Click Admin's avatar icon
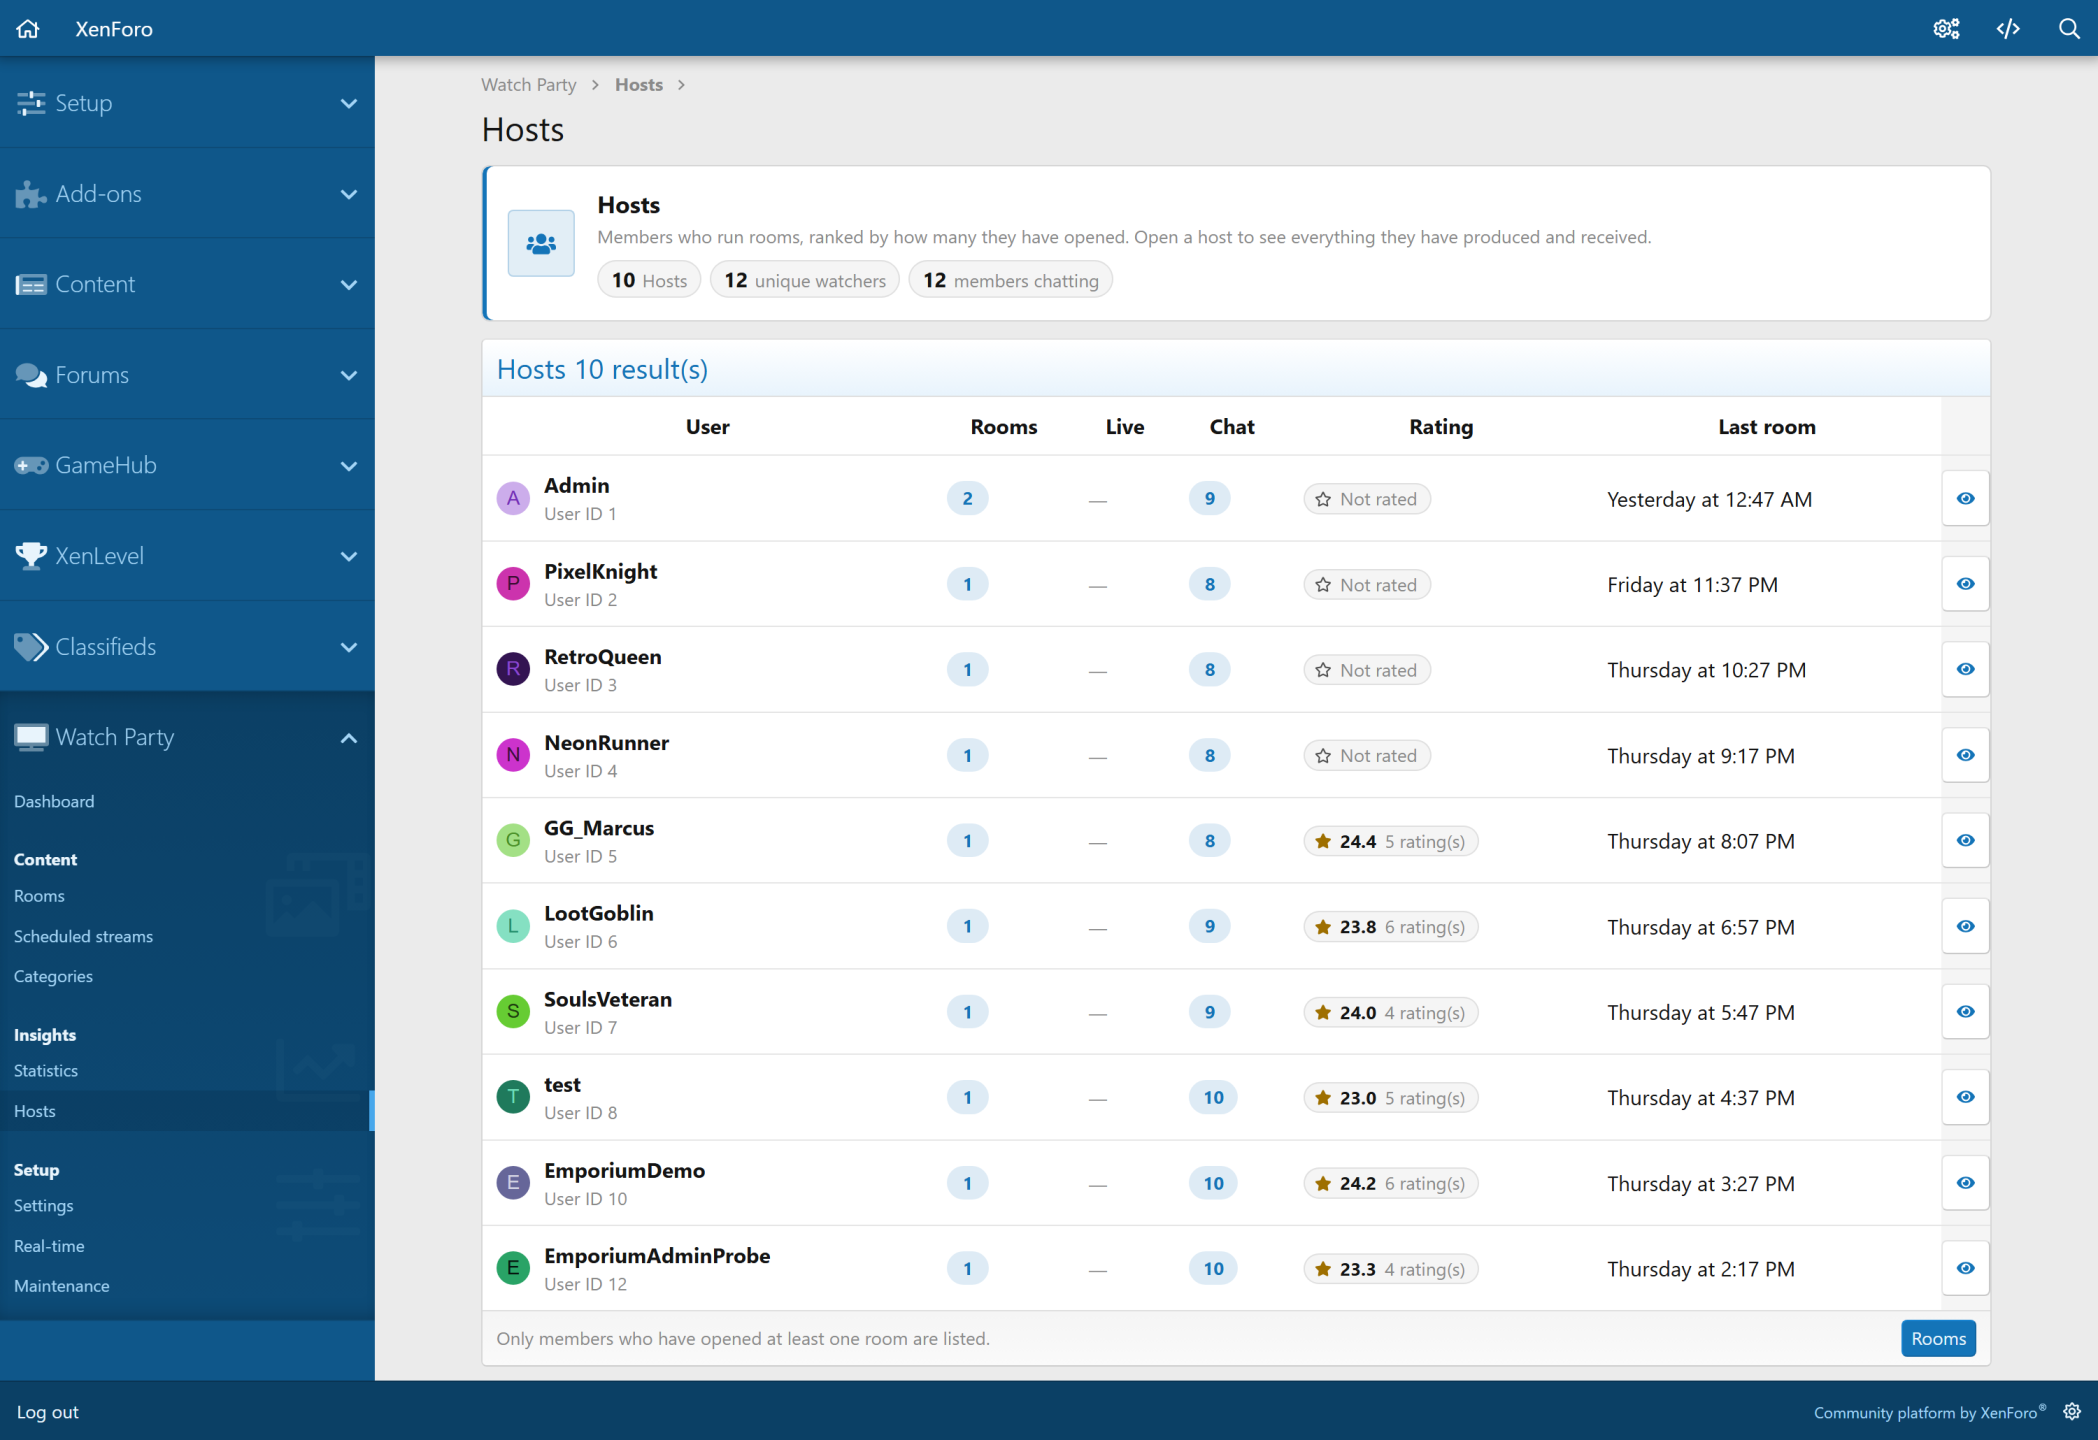 point(513,498)
